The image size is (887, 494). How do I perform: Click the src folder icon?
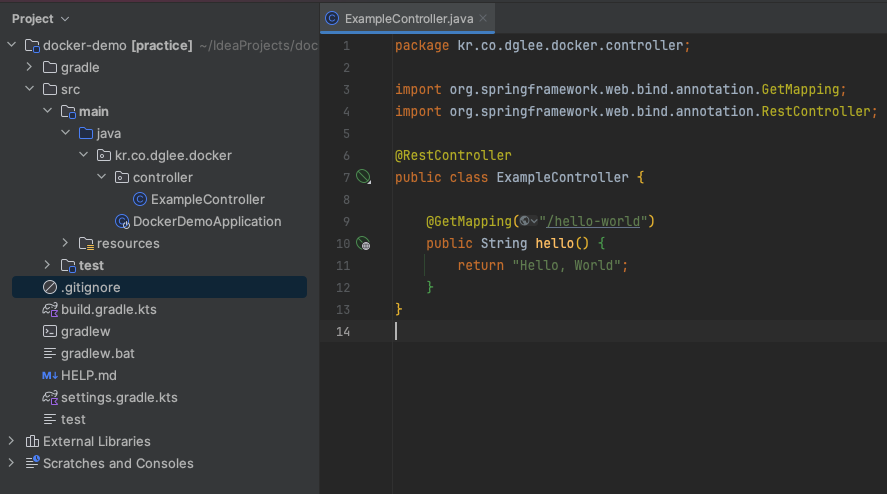click(50, 89)
